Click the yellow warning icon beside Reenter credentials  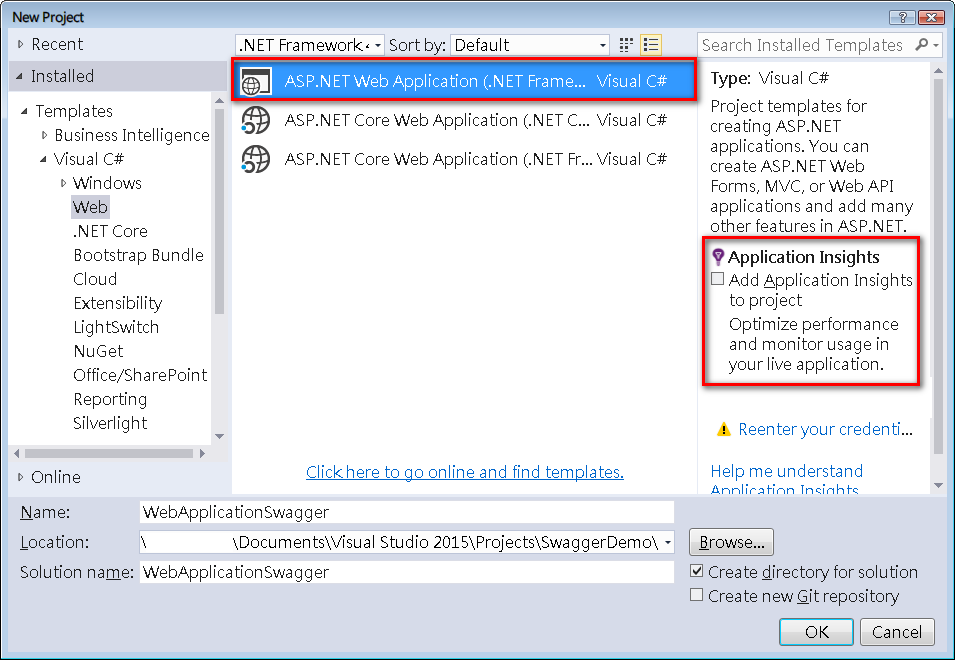pyautogui.click(x=724, y=430)
